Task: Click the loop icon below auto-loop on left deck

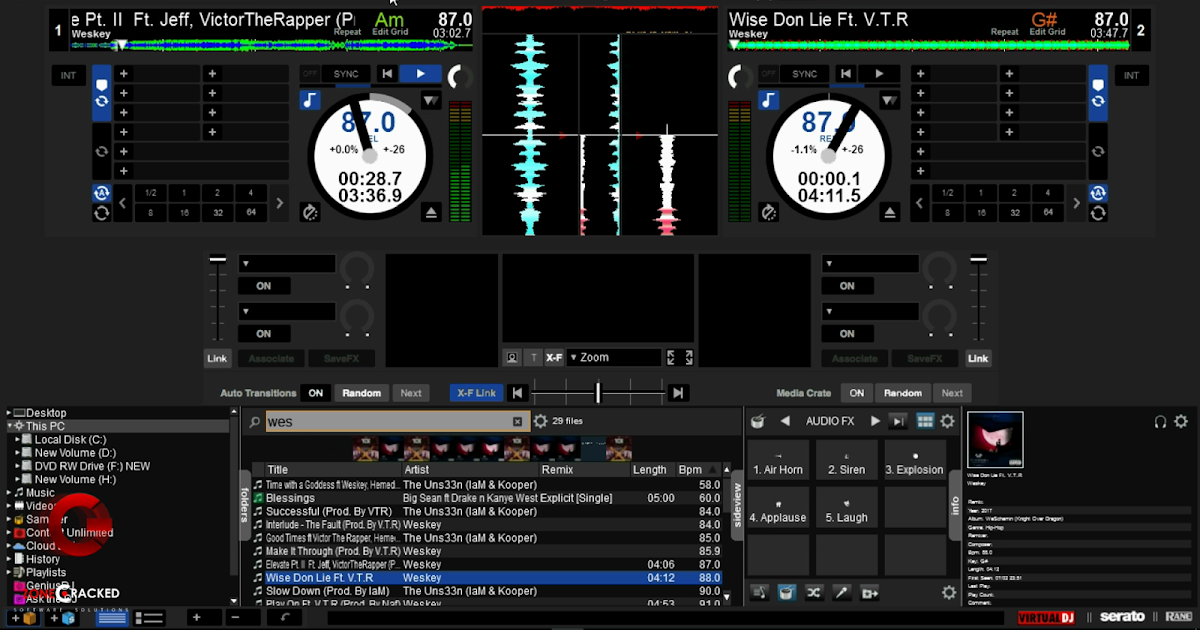Action: coord(101,213)
